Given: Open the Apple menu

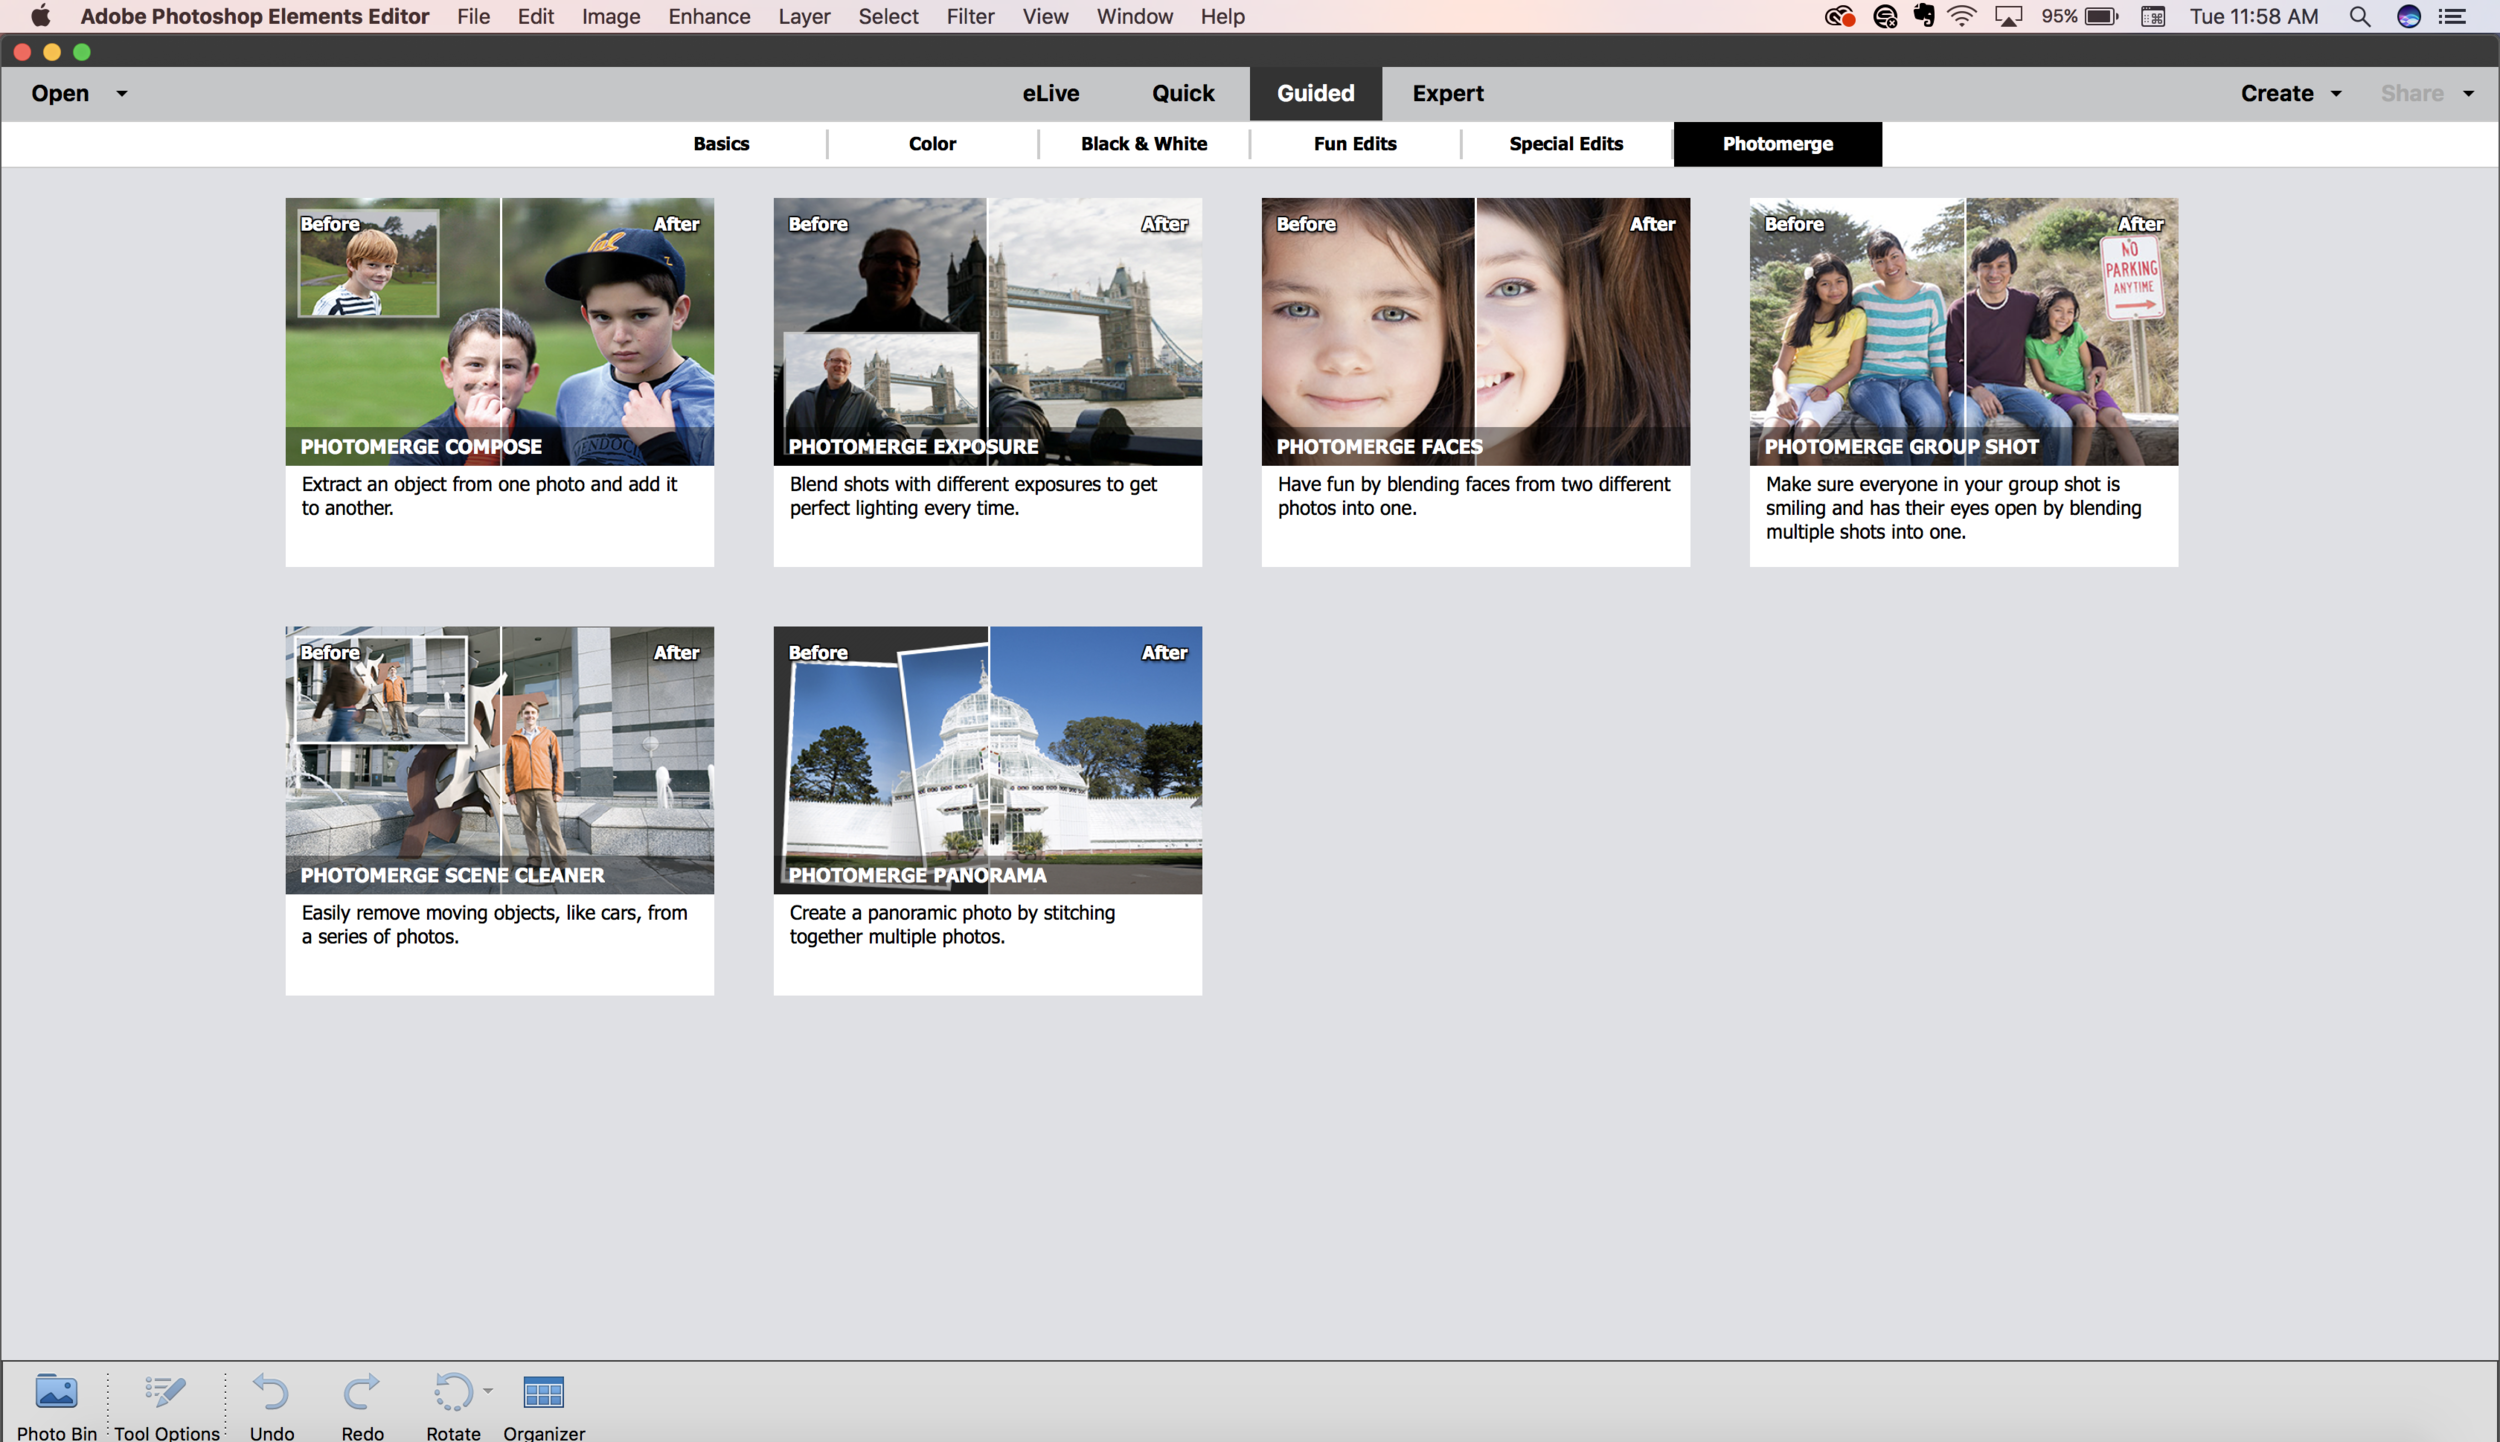Looking at the screenshot, I should (40, 17).
